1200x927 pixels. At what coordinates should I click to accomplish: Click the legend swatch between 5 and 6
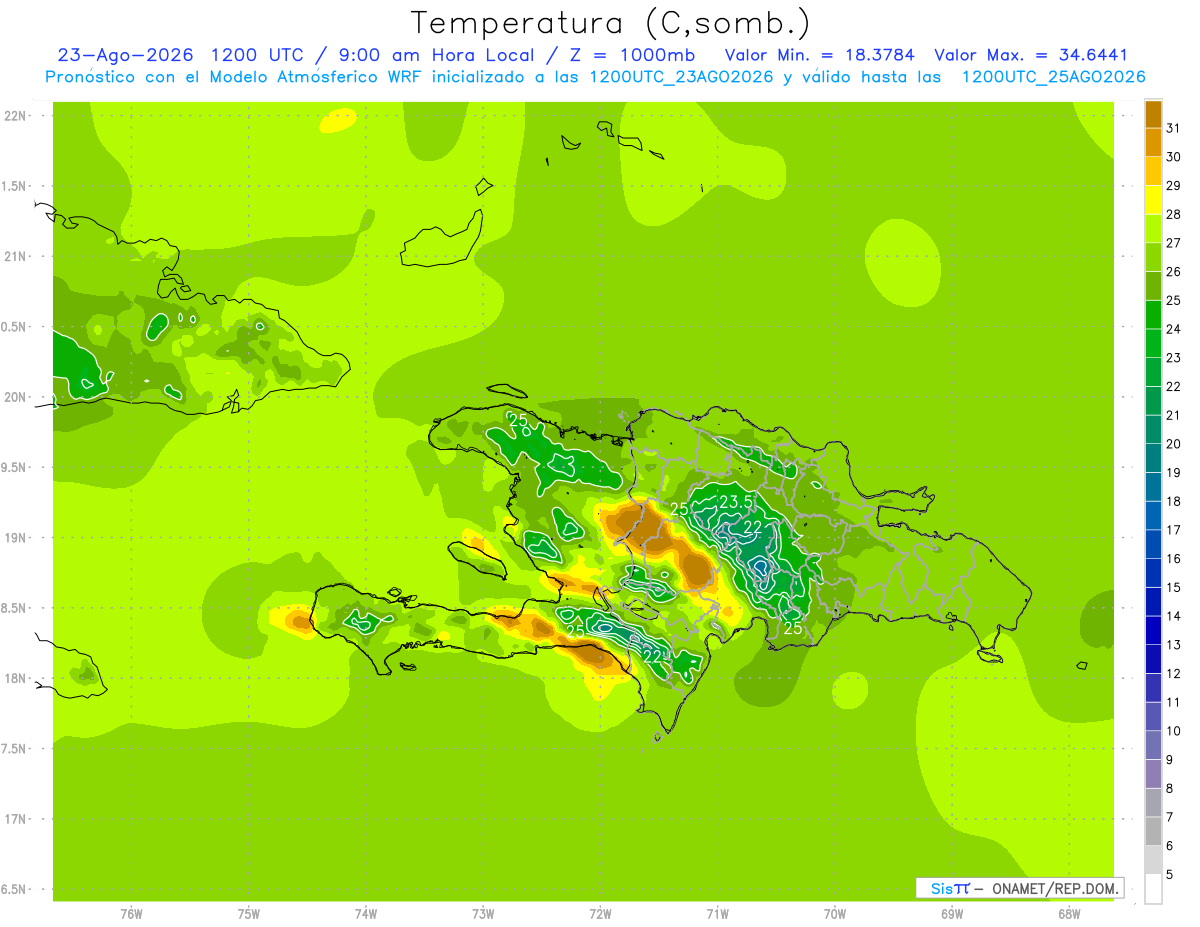click(1153, 860)
